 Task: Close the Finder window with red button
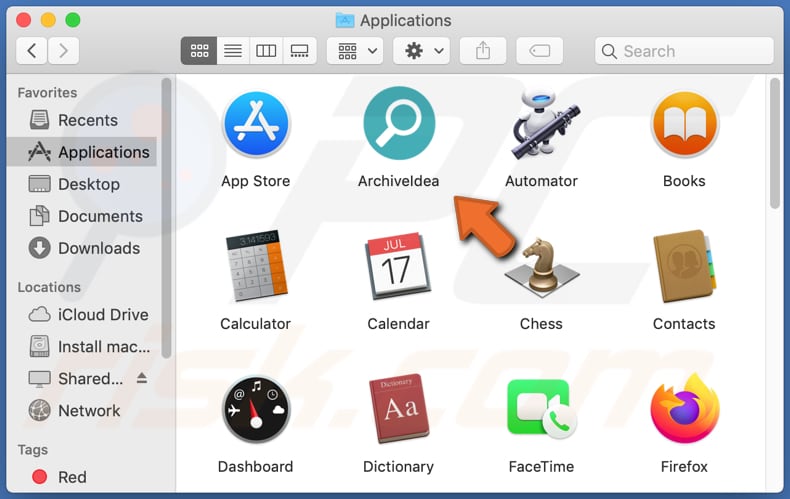24,20
